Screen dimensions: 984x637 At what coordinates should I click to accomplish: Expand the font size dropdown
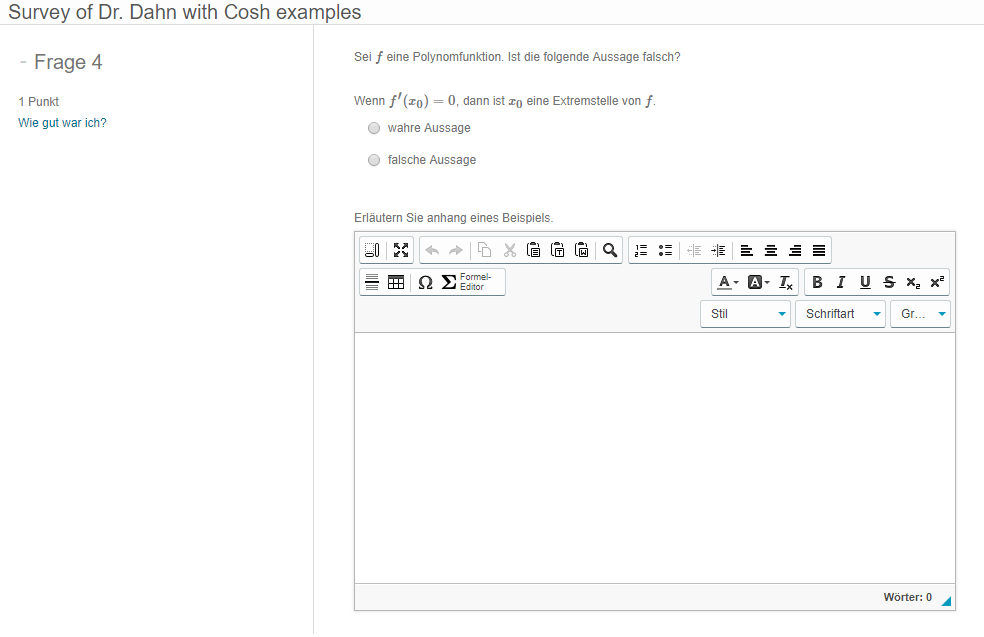pyautogui.click(x=920, y=314)
